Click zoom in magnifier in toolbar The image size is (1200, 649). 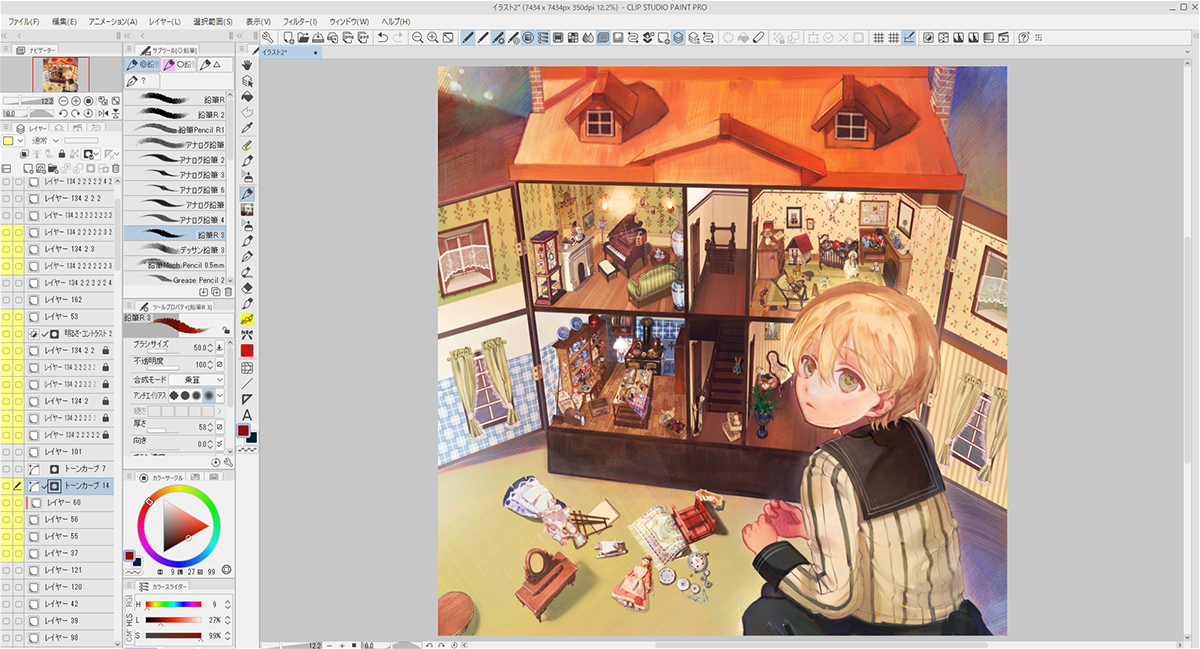pos(433,38)
